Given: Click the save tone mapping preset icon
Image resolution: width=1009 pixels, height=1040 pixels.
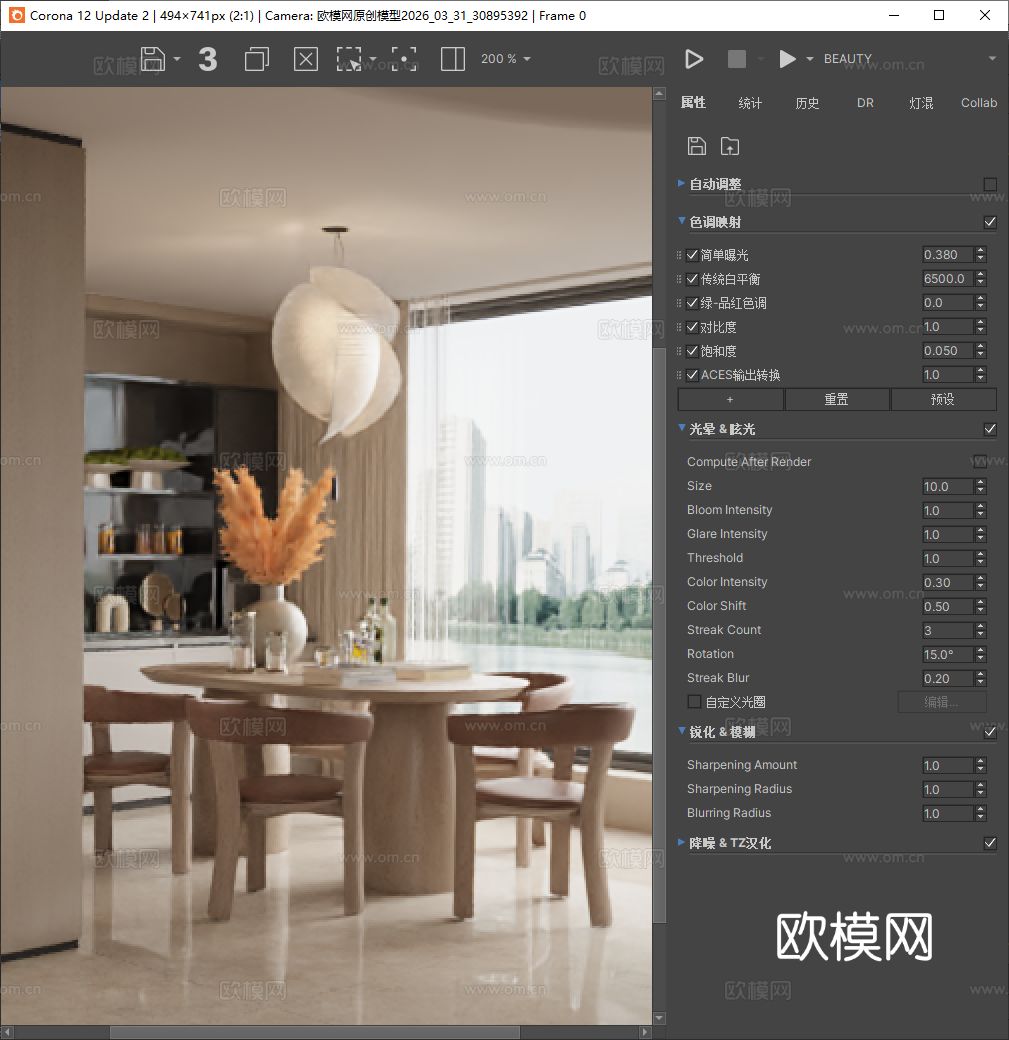Looking at the screenshot, I should click(x=697, y=146).
